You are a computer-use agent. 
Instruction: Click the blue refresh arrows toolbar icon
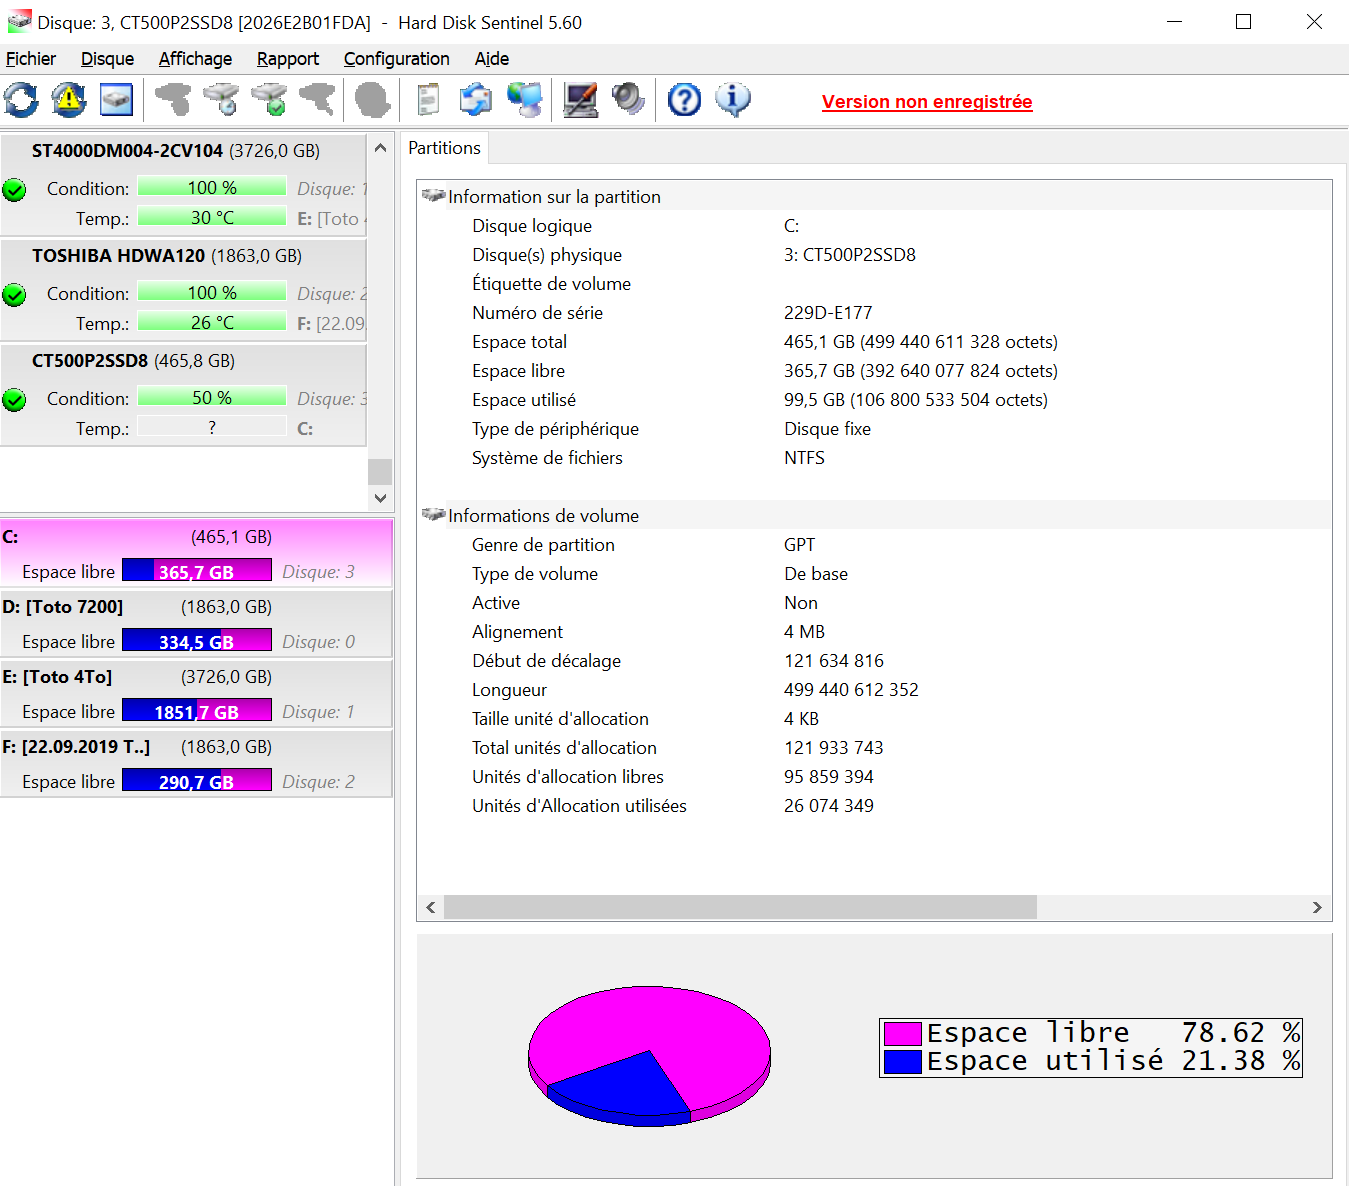[x=21, y=100]
